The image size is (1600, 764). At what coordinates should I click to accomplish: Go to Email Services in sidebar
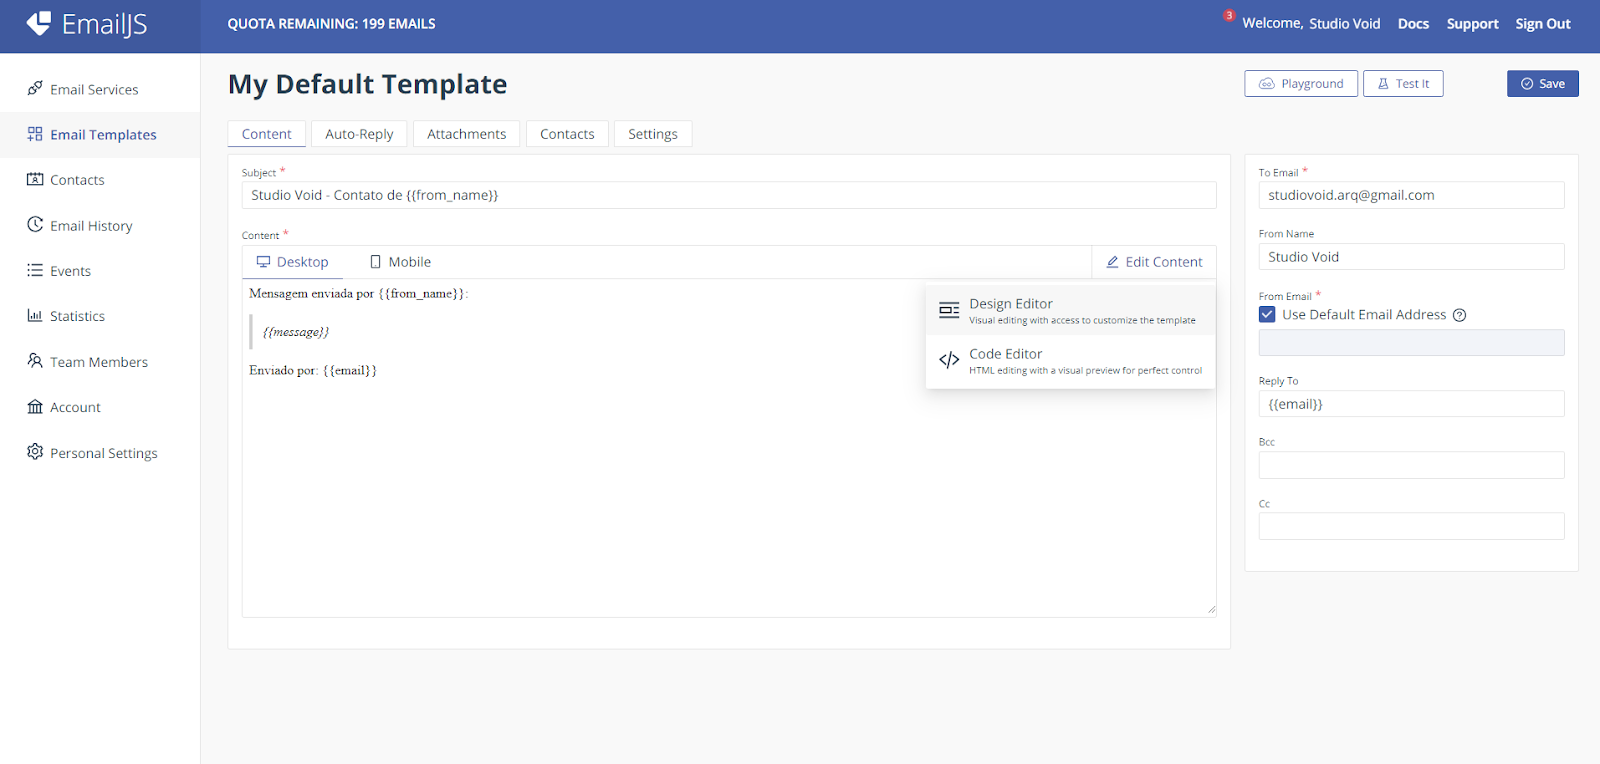[x=100, y=89]
